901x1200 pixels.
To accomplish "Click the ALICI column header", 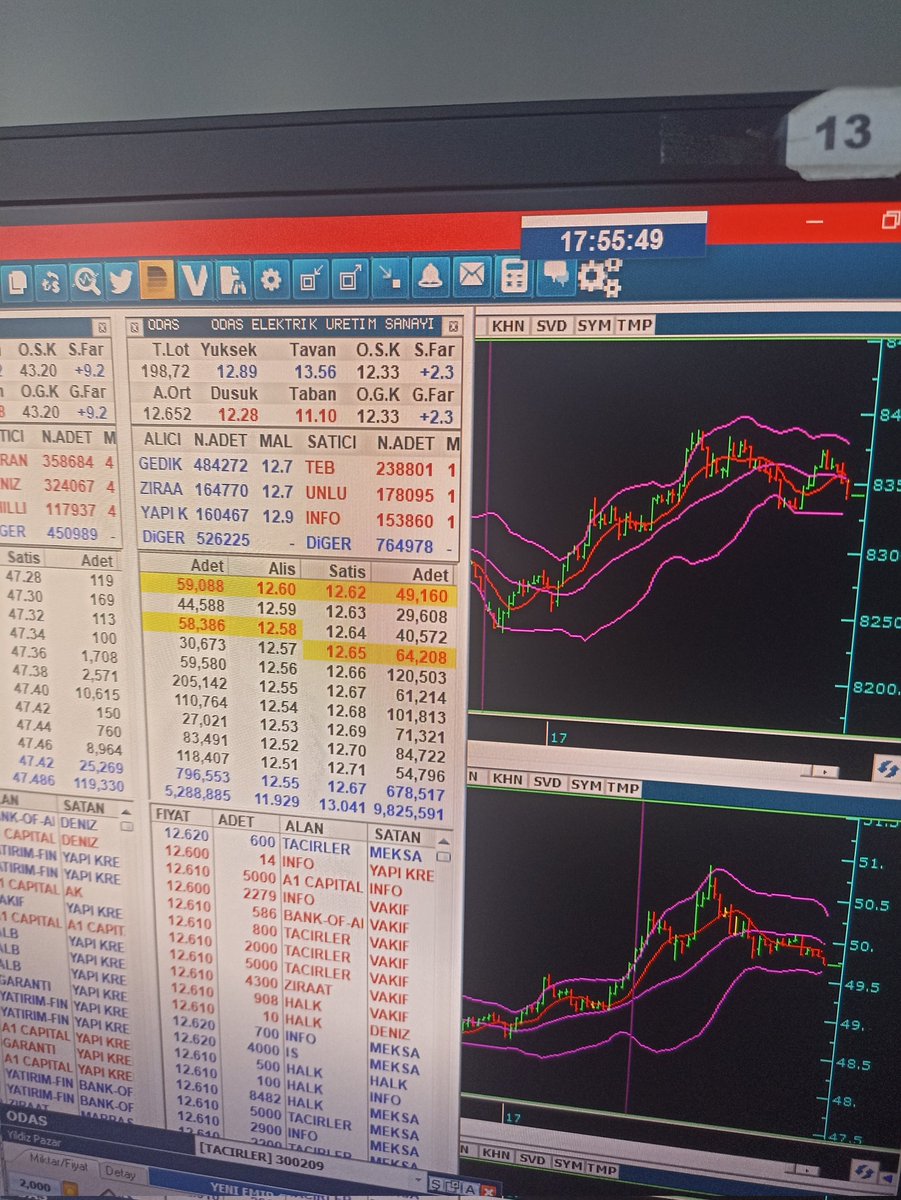I will [x=163, y=442].
